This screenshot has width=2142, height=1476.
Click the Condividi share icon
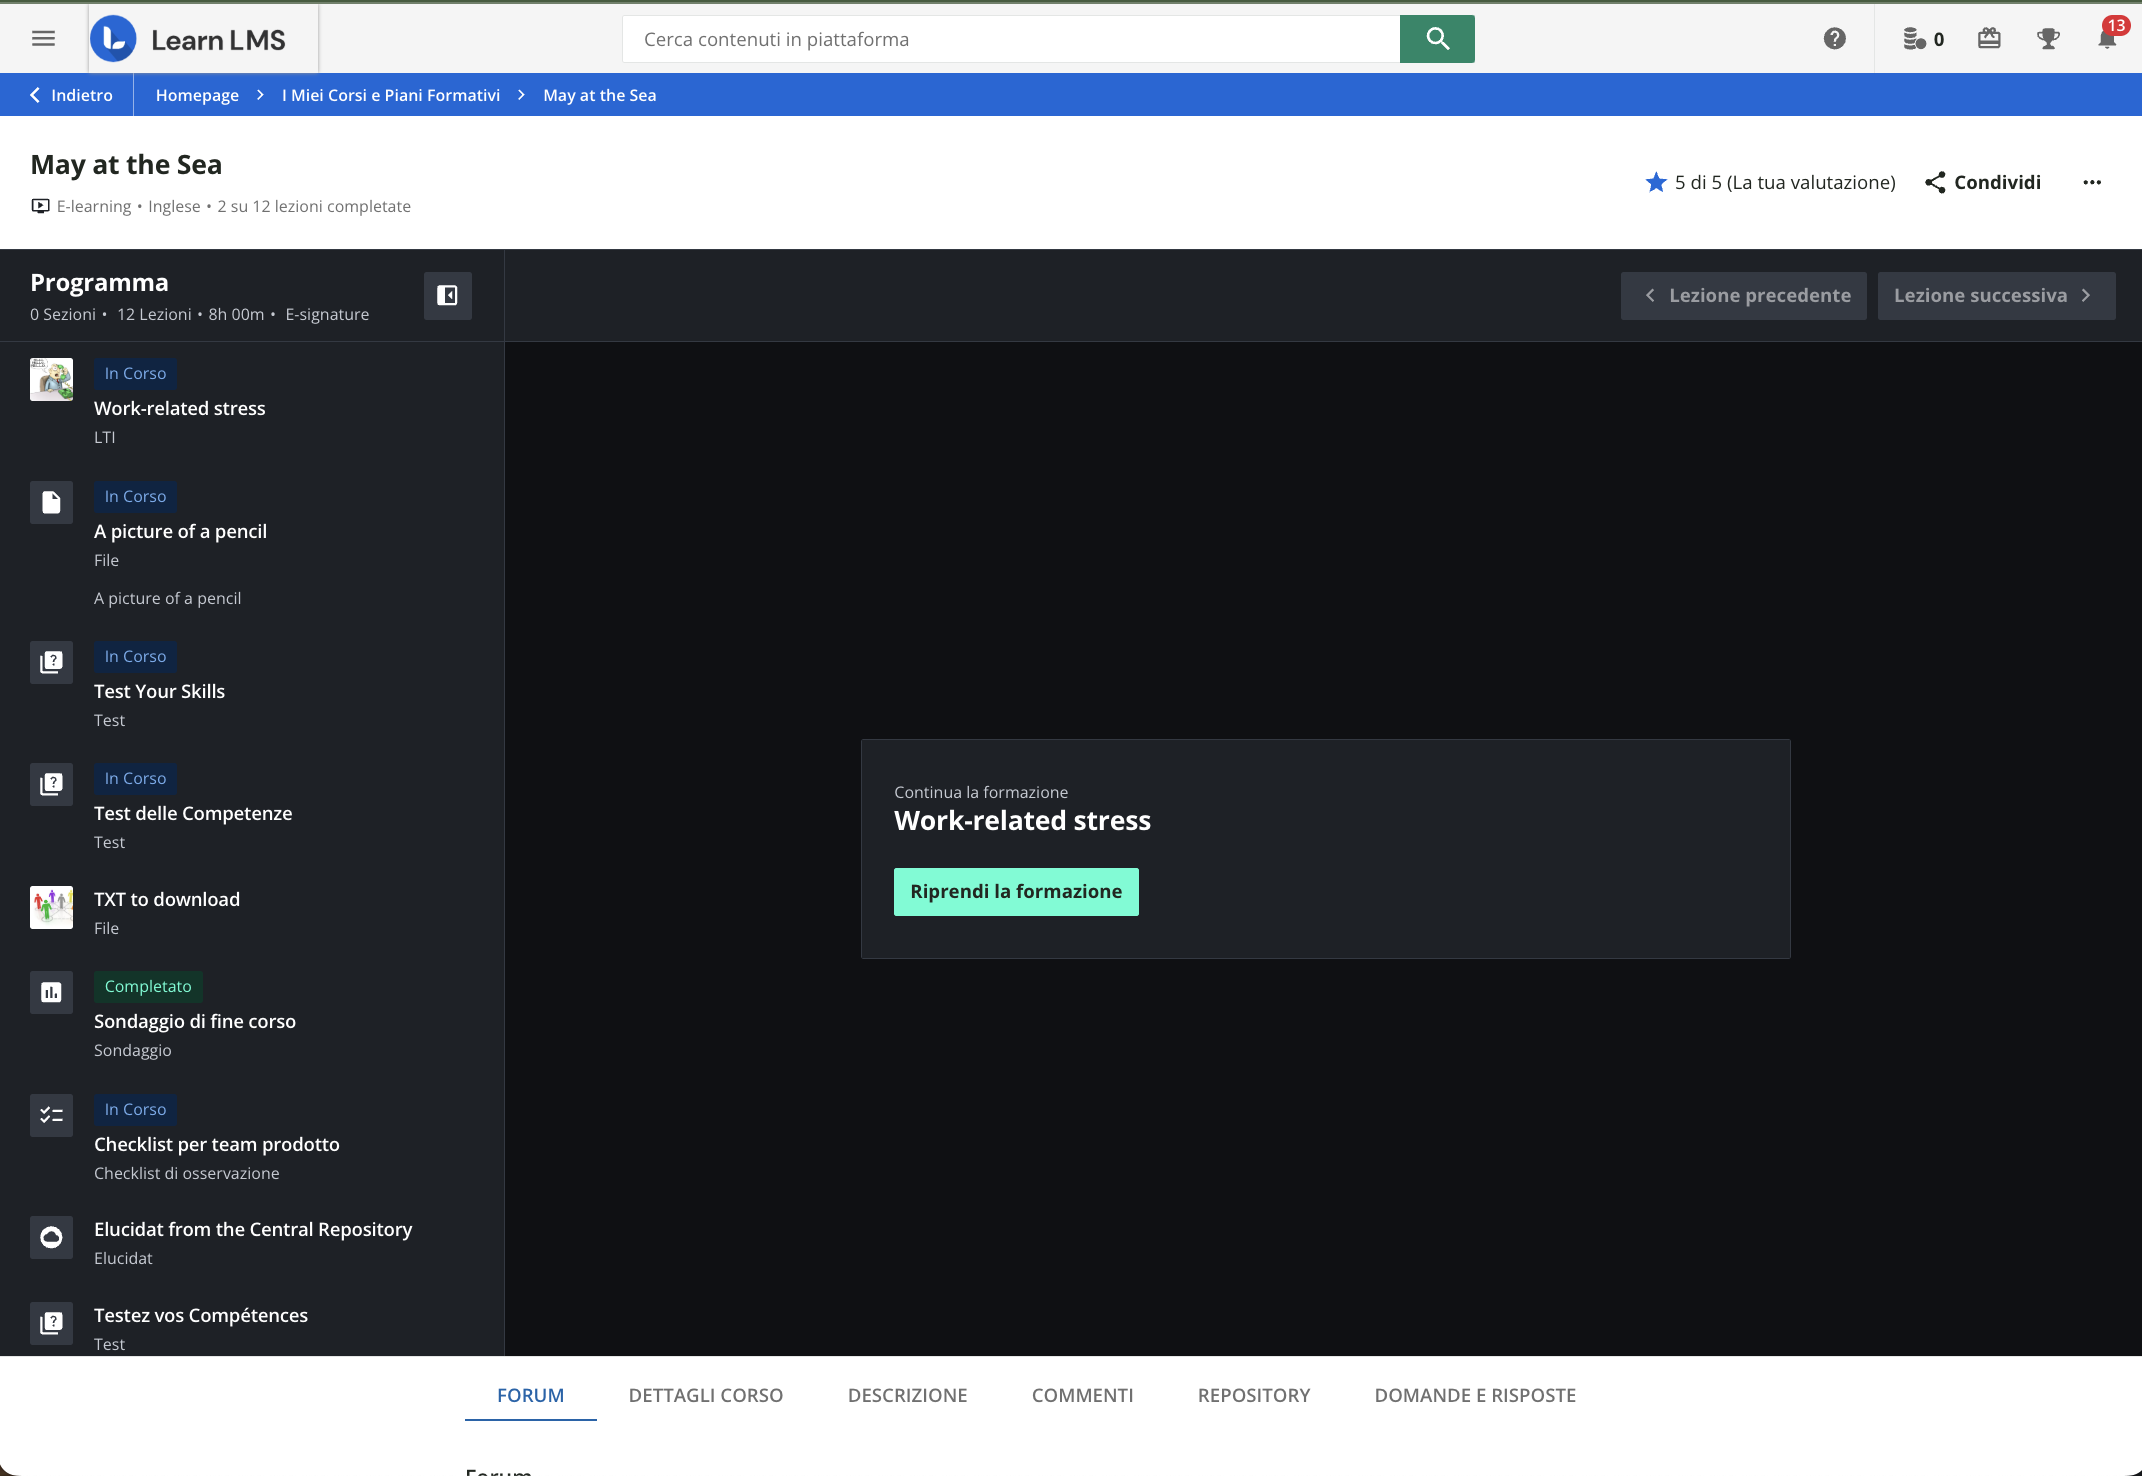1935,182
